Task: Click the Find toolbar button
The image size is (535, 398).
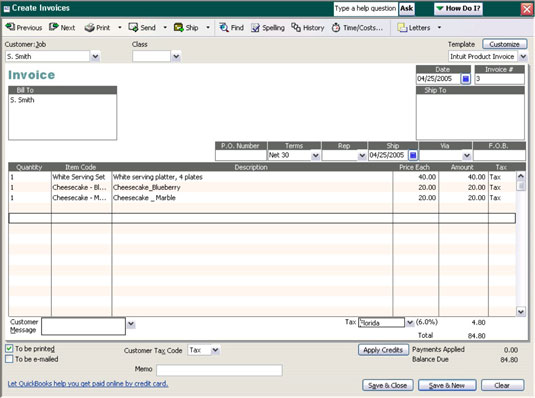Action: (232, 28)
